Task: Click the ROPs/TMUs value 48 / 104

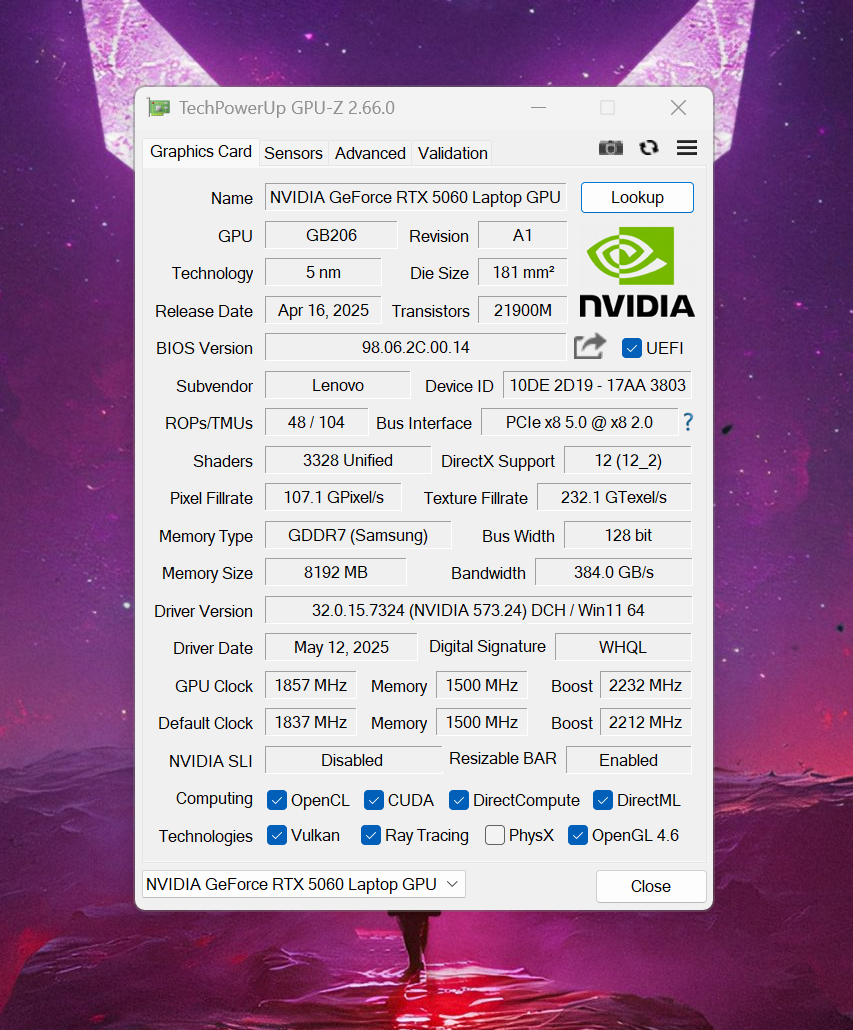Action: [316, 422]
